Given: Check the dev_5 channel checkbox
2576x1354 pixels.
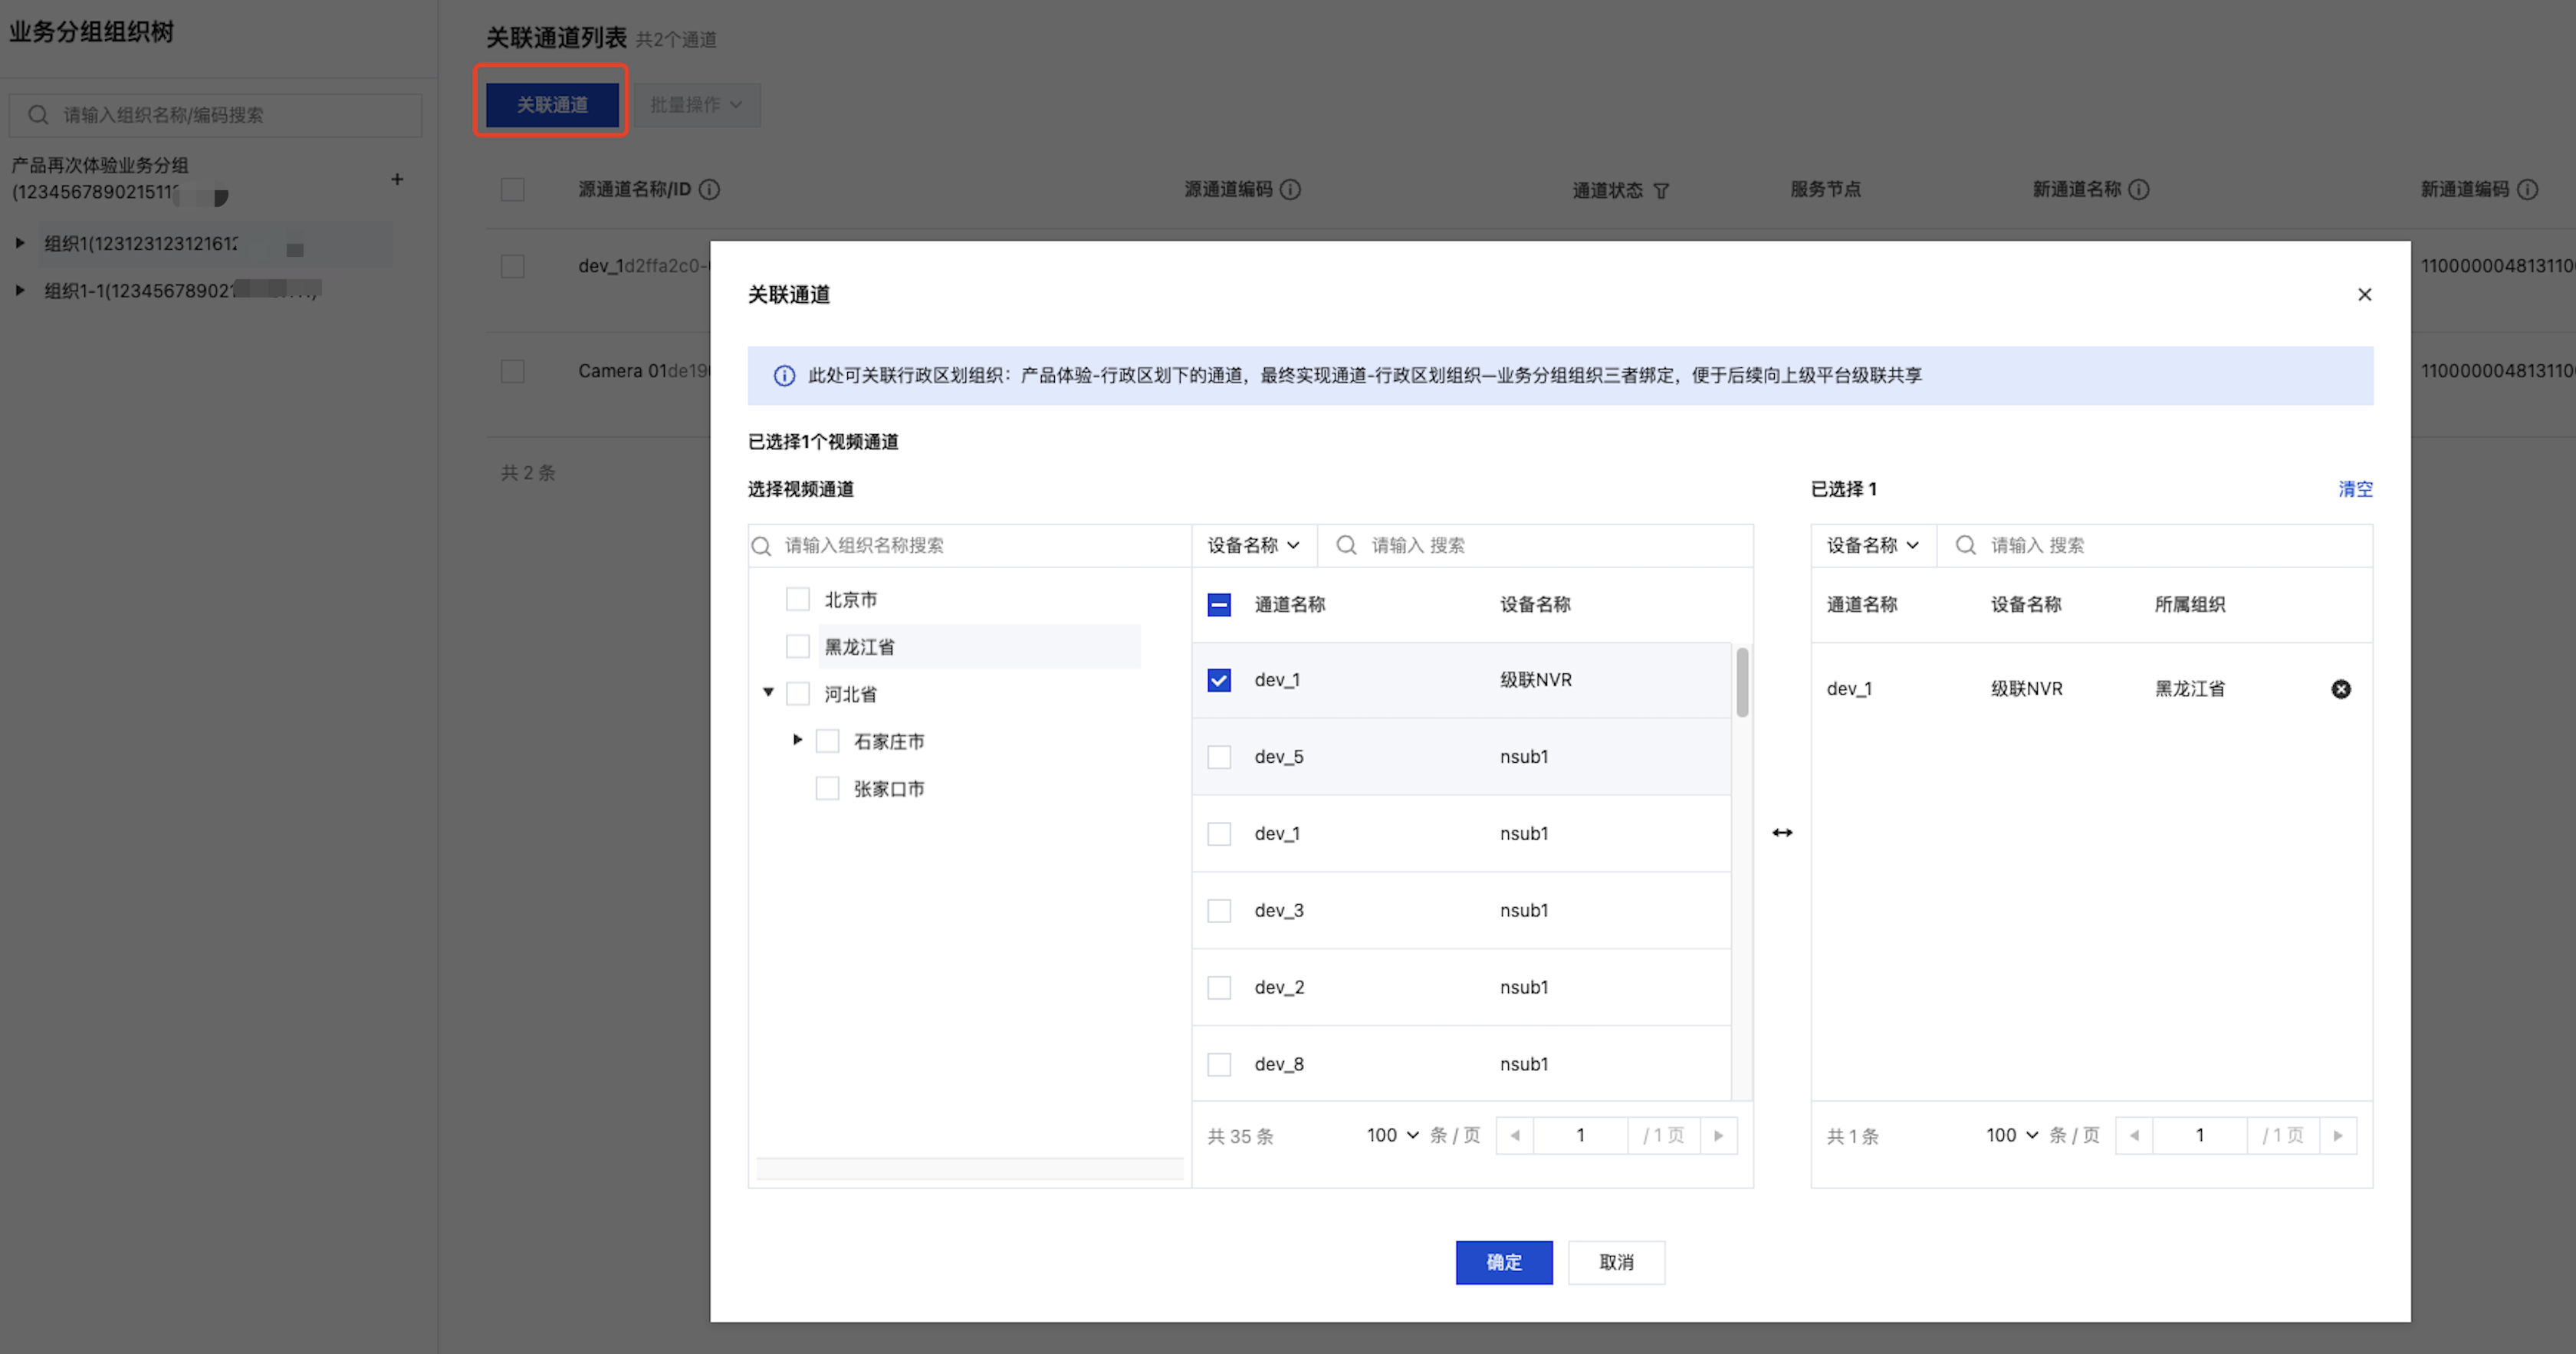Looking at the screenshot, I should click(x=1219, y=757).
